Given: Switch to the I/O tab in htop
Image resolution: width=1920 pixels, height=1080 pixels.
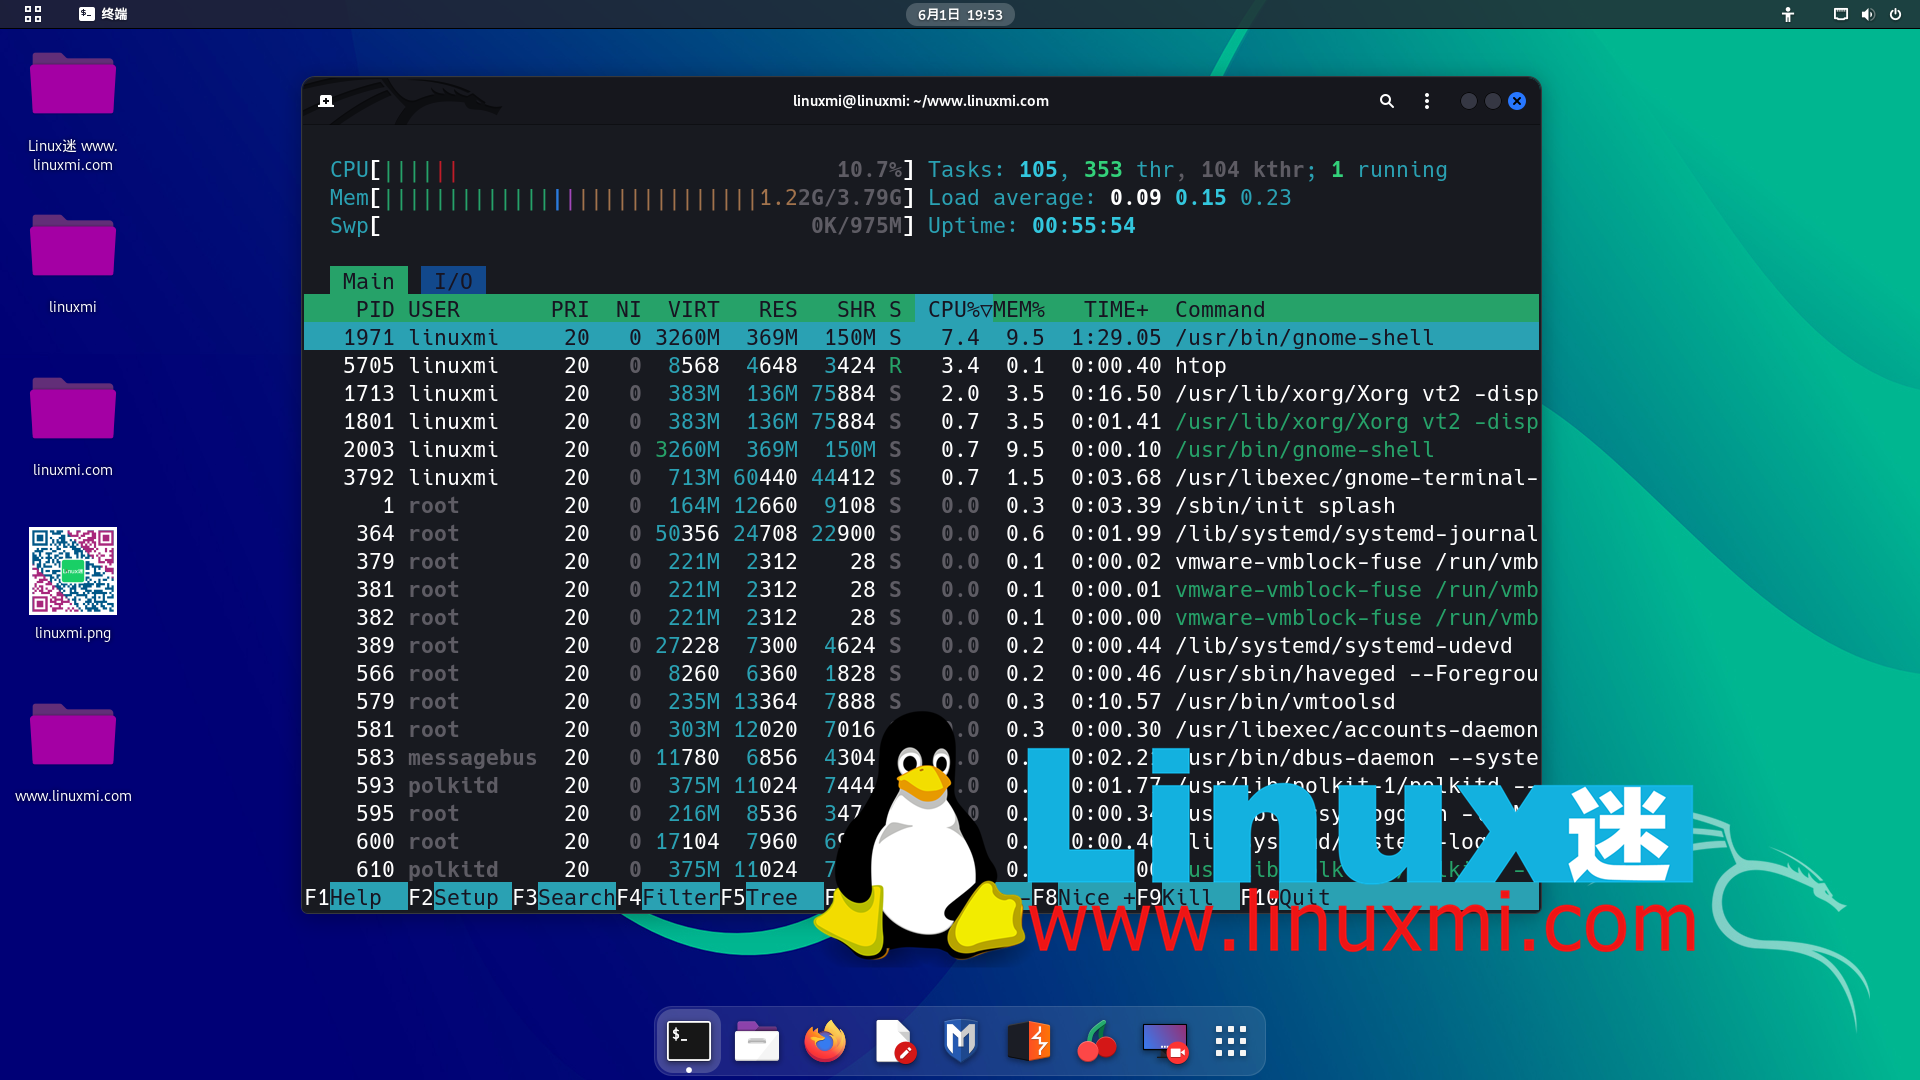Looking at the screenshot, I should click(453, 281).
